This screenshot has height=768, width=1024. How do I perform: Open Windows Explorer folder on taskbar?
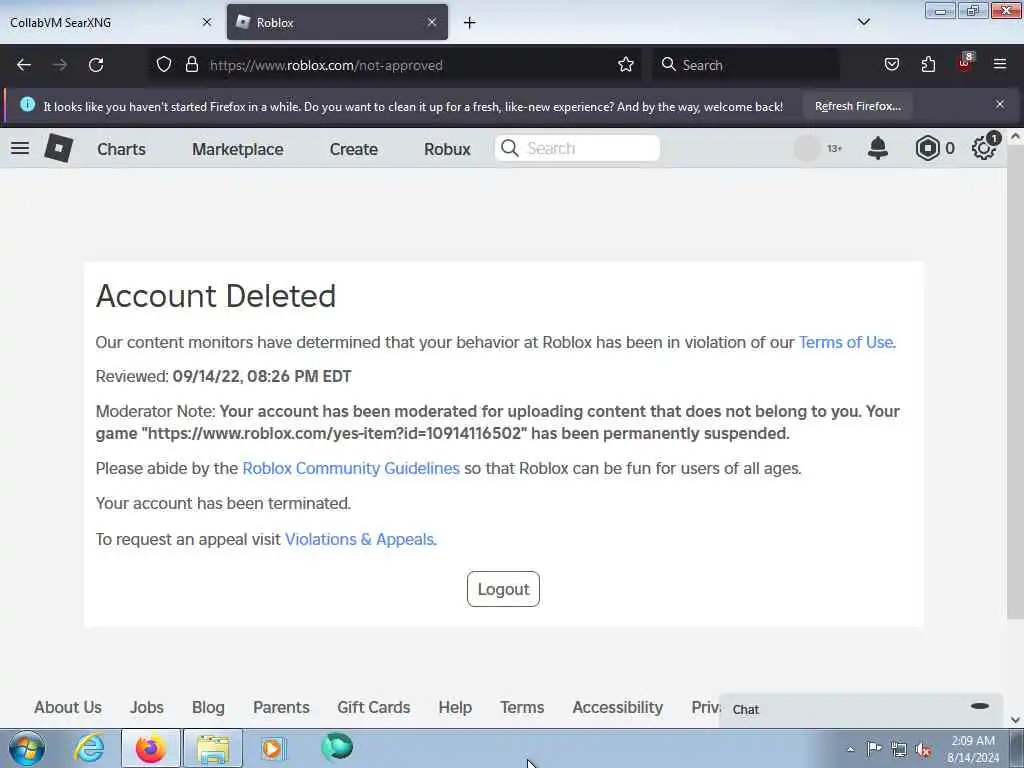[x=213, y=748]
